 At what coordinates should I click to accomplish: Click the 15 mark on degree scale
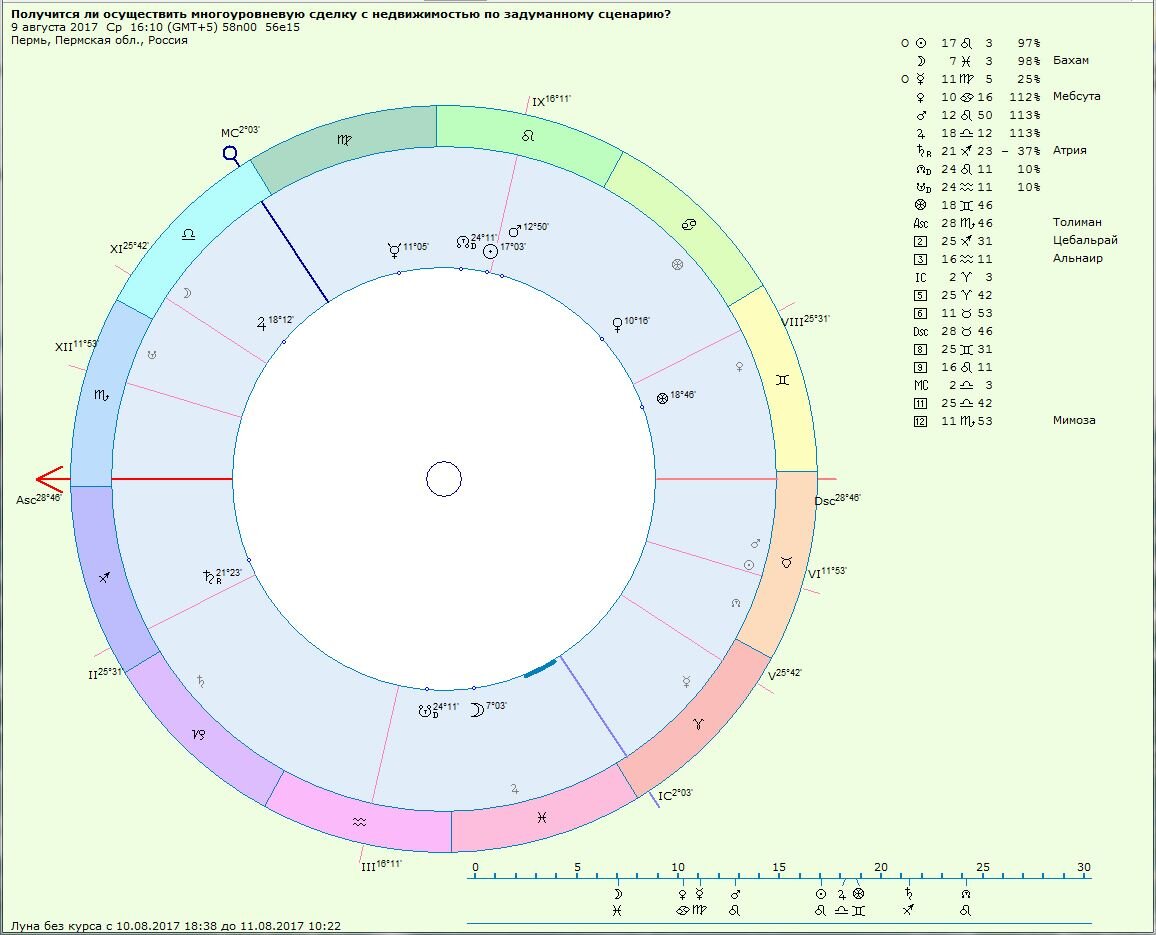tap(779, 867)
